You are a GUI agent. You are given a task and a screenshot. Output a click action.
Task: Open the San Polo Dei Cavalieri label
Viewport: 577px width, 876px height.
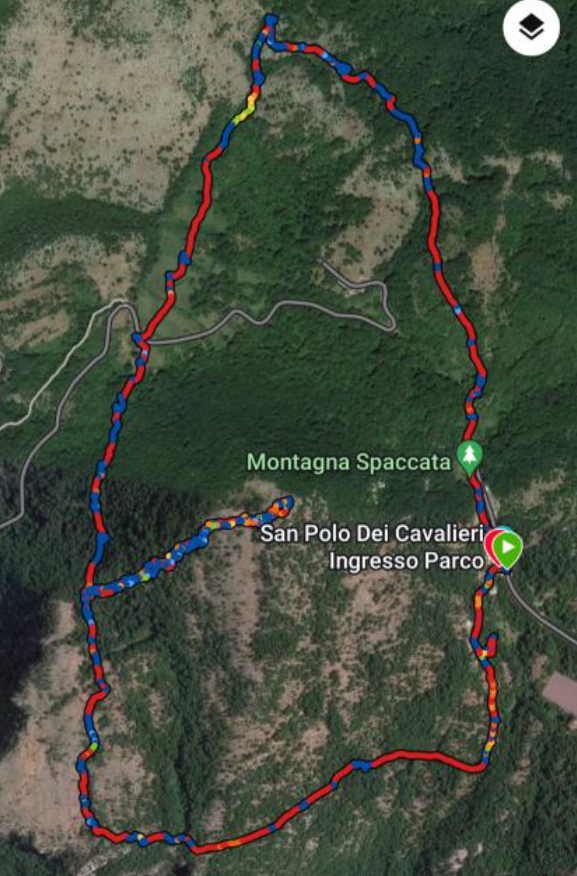click(x=371, y=534)
